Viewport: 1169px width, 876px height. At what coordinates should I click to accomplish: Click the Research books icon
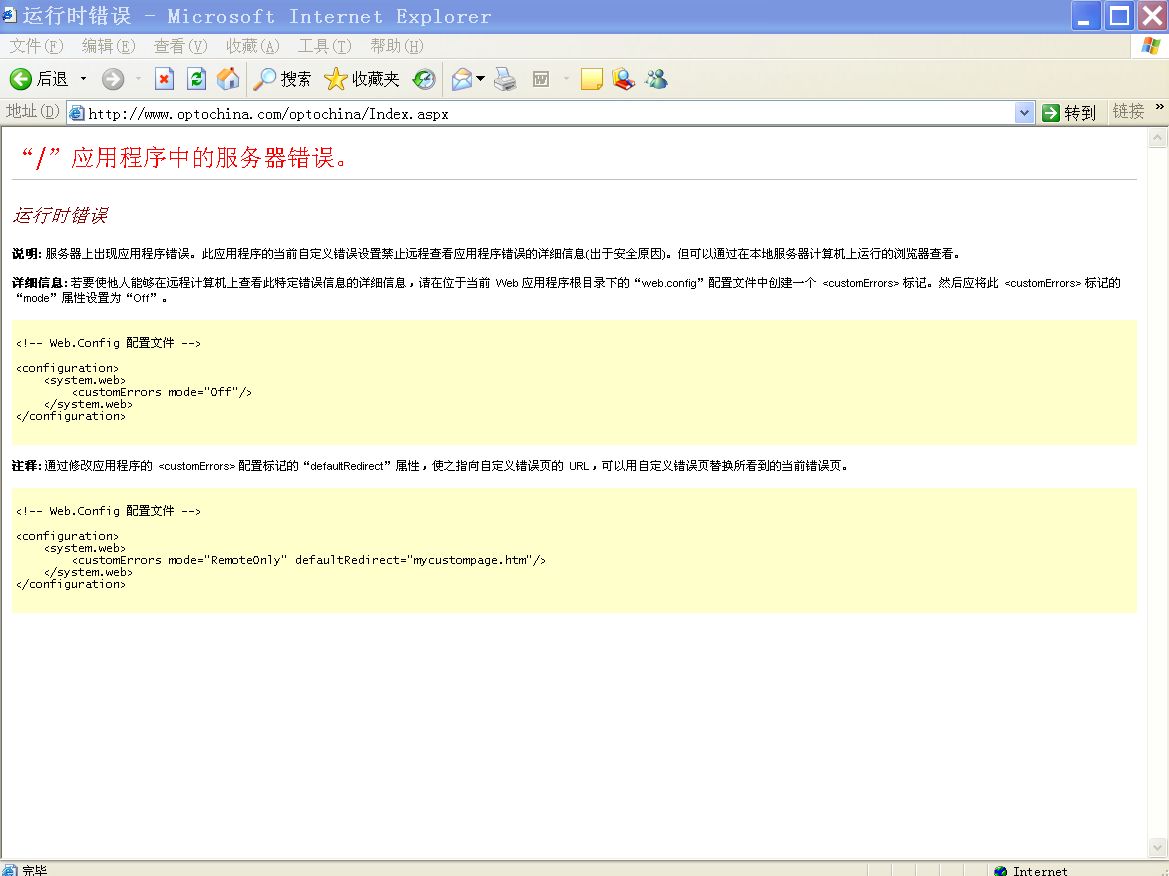[x=623, y=78]
